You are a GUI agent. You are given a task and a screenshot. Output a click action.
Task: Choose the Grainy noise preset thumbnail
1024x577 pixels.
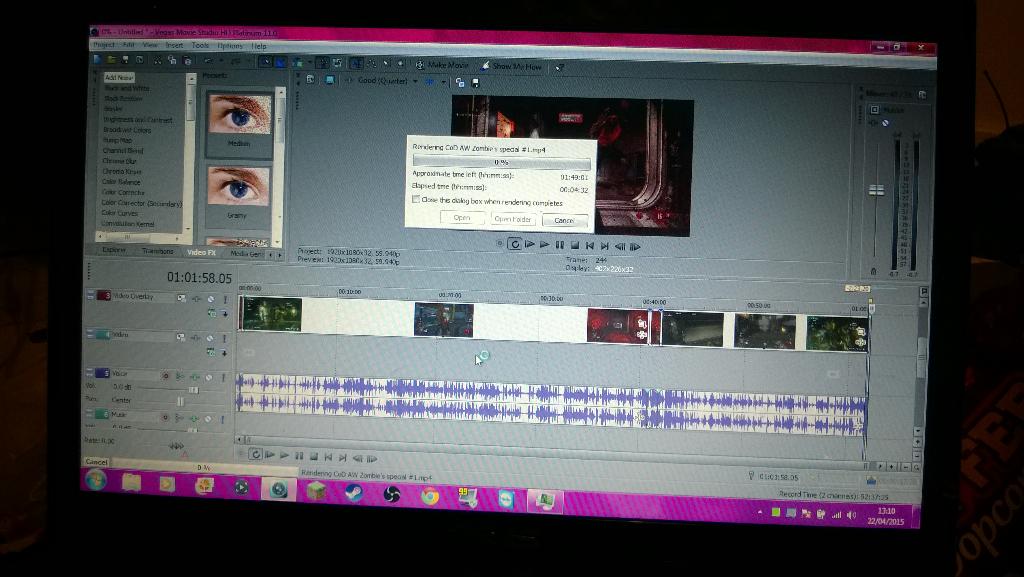238,186
